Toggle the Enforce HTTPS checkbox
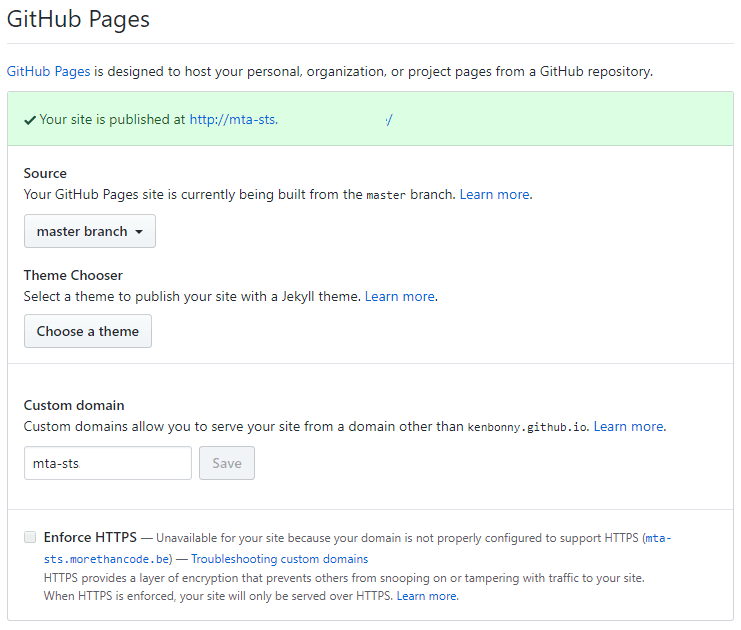The height and width of the screenshot is (630, 741). point(30,537)
